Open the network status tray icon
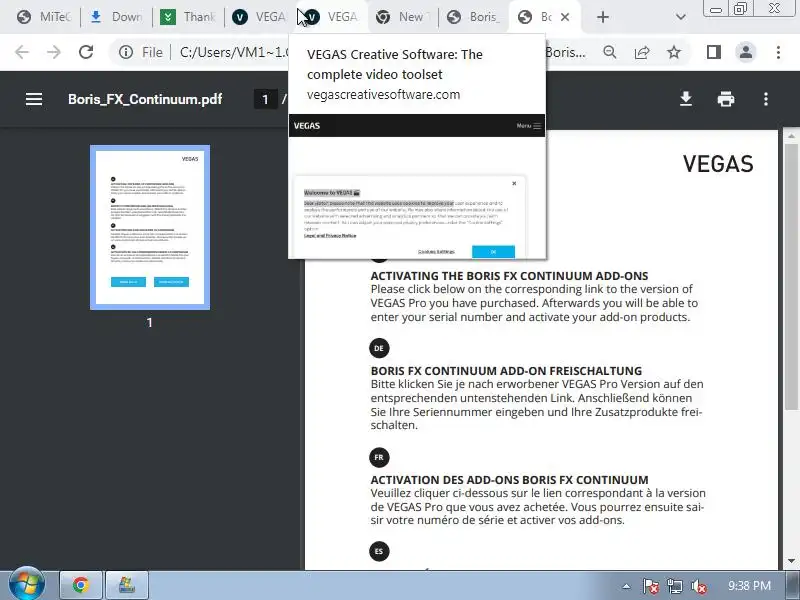The height and width of the screenshot is (600, 800). click(x=674, y=586)
